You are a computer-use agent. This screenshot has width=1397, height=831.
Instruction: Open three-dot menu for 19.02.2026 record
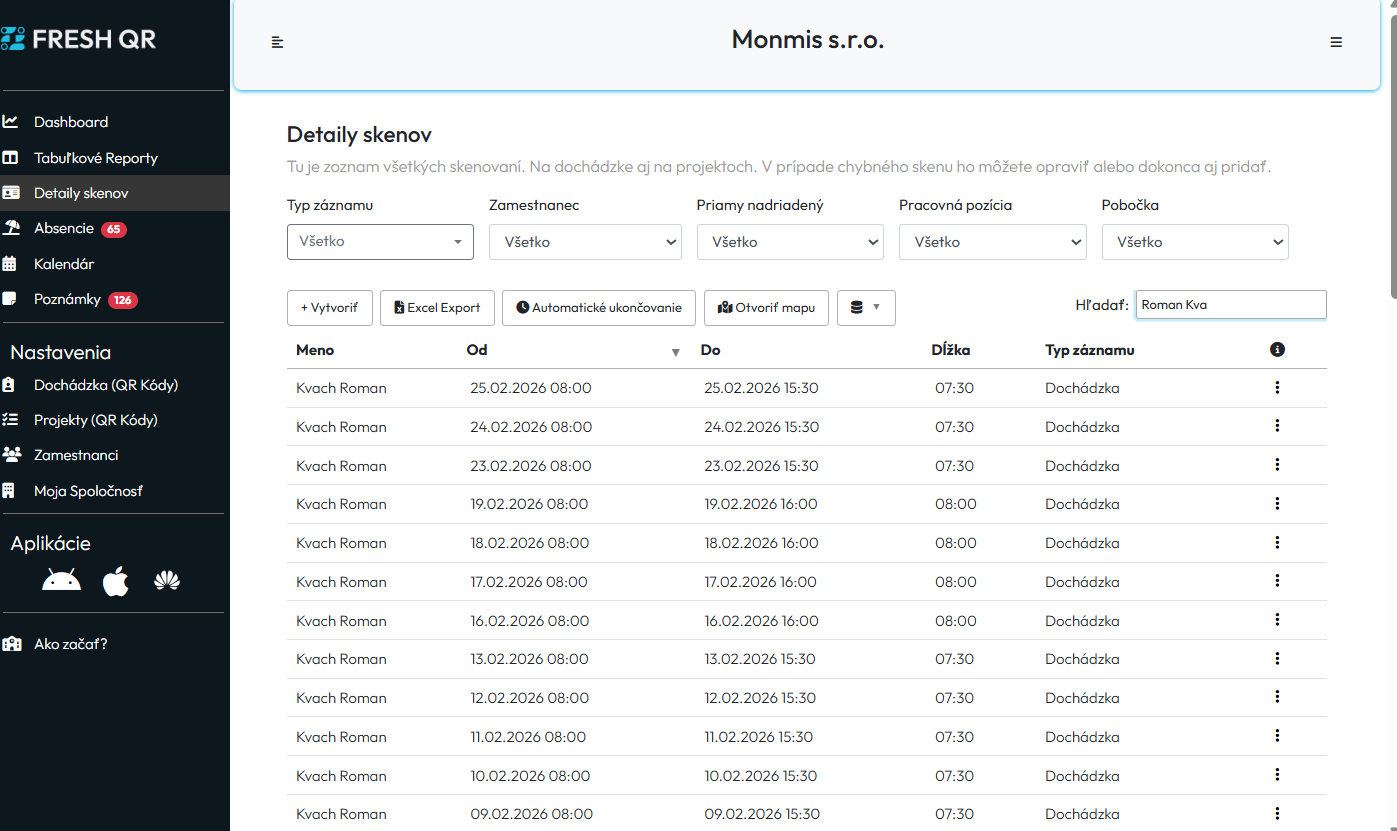tap(1277, 504)
